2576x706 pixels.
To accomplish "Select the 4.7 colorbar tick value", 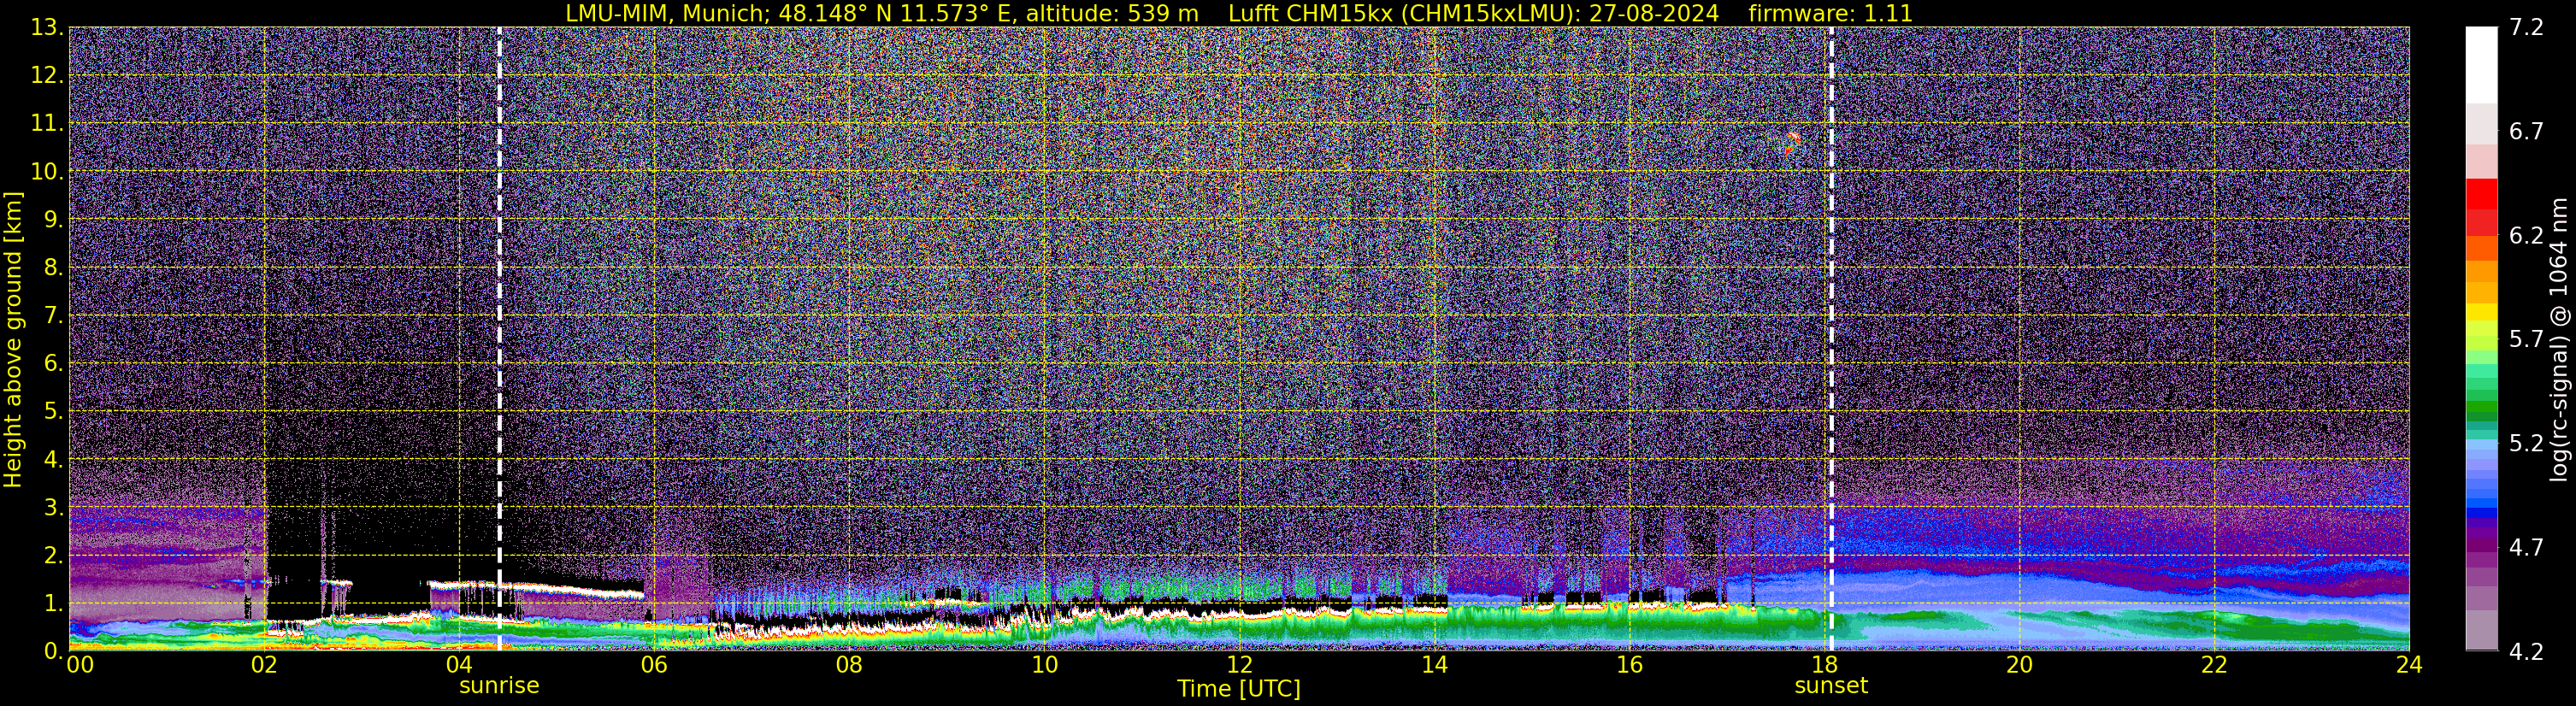I will click(x=2526, y=548).
